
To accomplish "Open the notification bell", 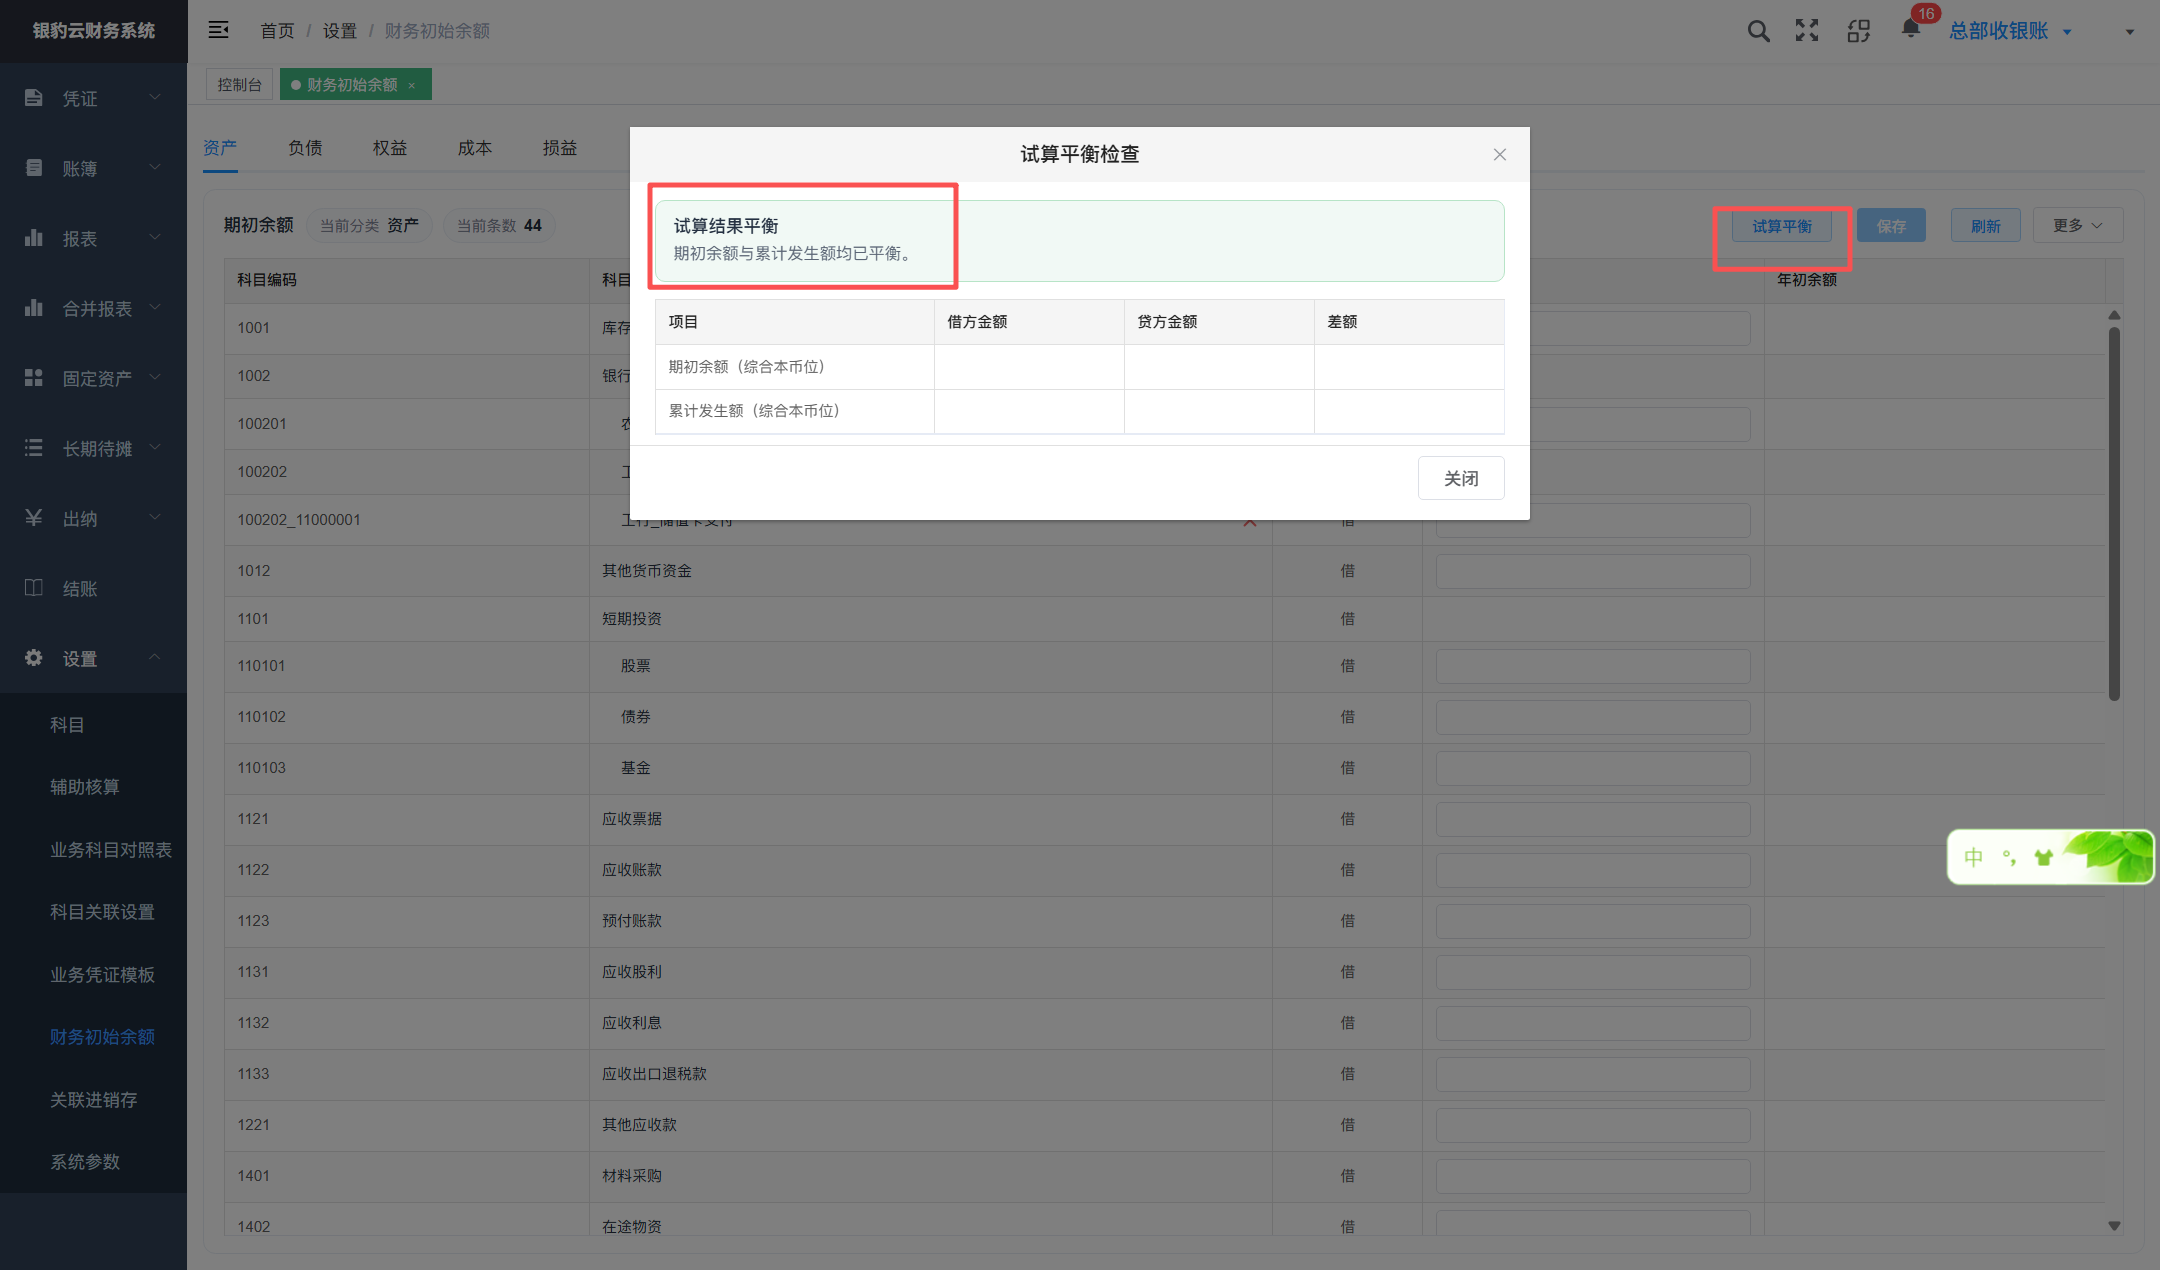I will pyautogui.click(x=1910, y=29).
